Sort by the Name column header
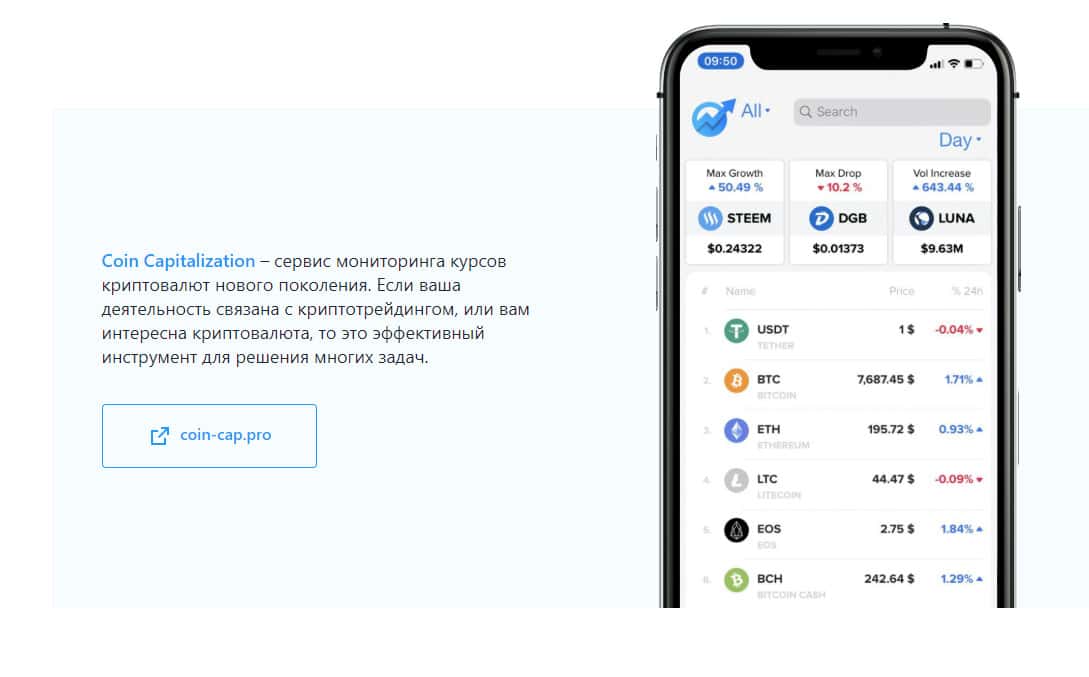The image size is (1089, 677). [x=740, y=291]
